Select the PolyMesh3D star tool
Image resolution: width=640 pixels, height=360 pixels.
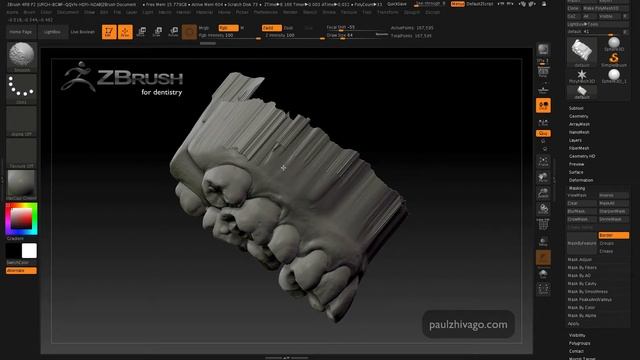click(x=582, y=76)
